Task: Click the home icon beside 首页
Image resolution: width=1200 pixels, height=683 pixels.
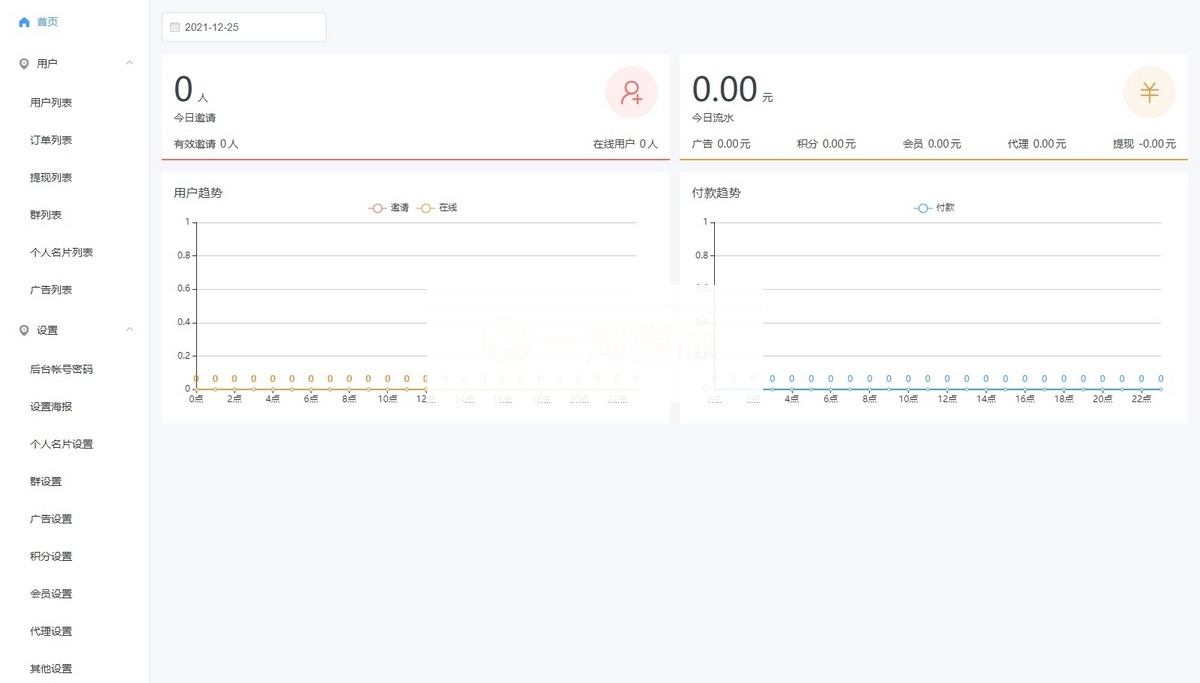Action: click(x=24, y=22)
